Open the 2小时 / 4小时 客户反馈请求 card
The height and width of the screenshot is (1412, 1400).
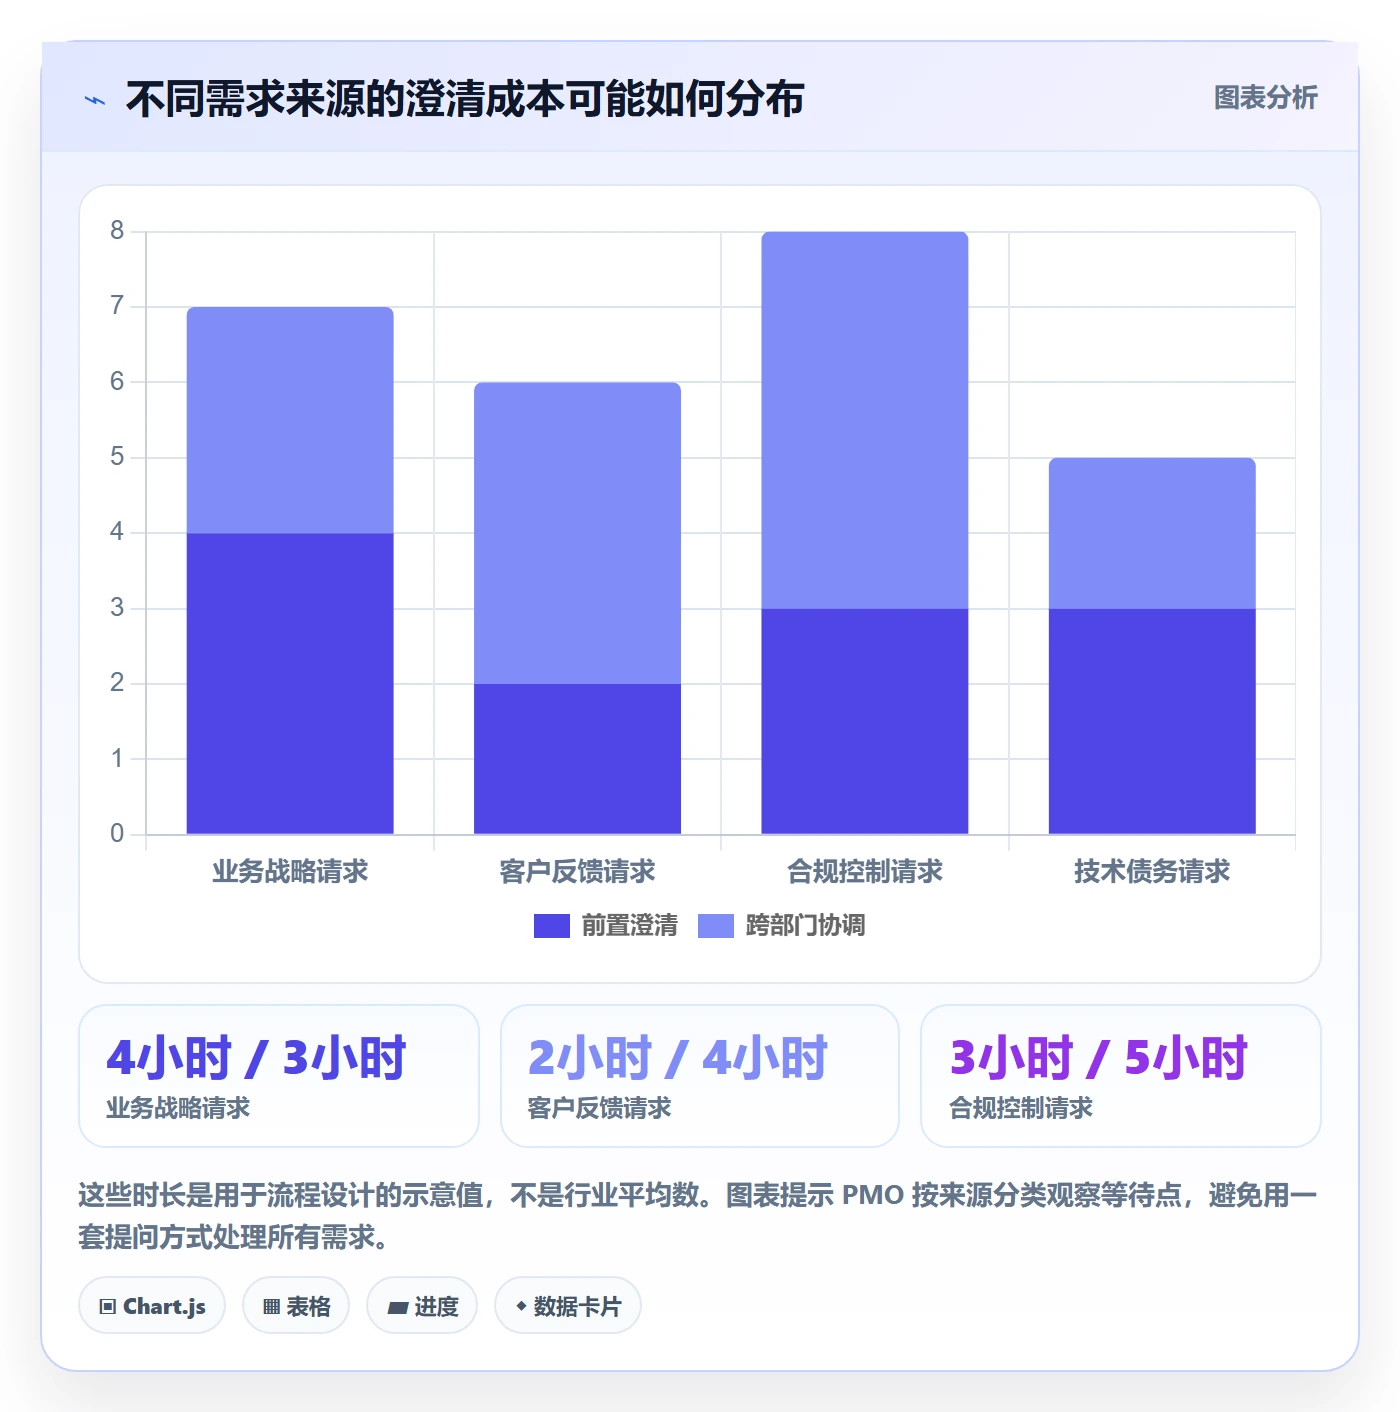(x=700, y=1076)
